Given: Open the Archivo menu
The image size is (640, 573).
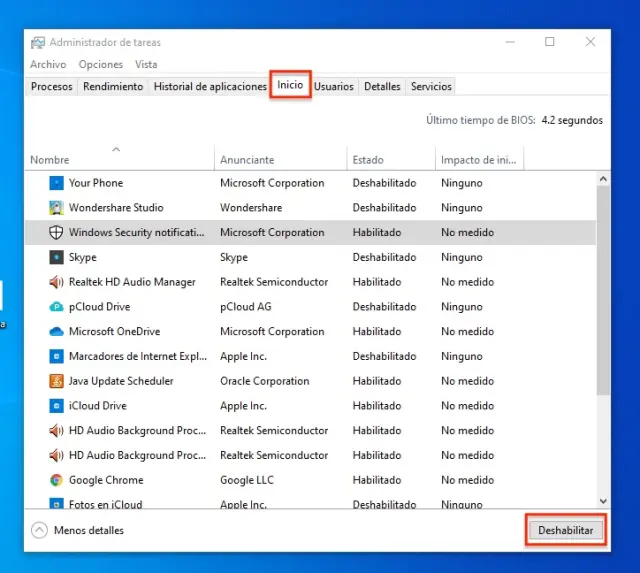Looking at the screenshot, I should point(48,64).
